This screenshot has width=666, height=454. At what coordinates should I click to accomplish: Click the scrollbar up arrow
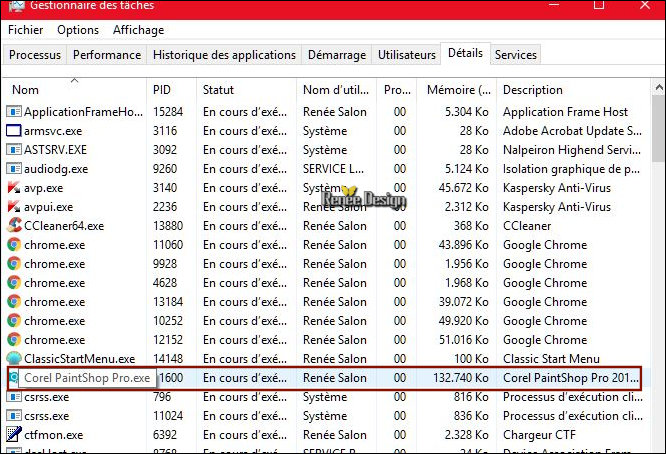(659, 87)
